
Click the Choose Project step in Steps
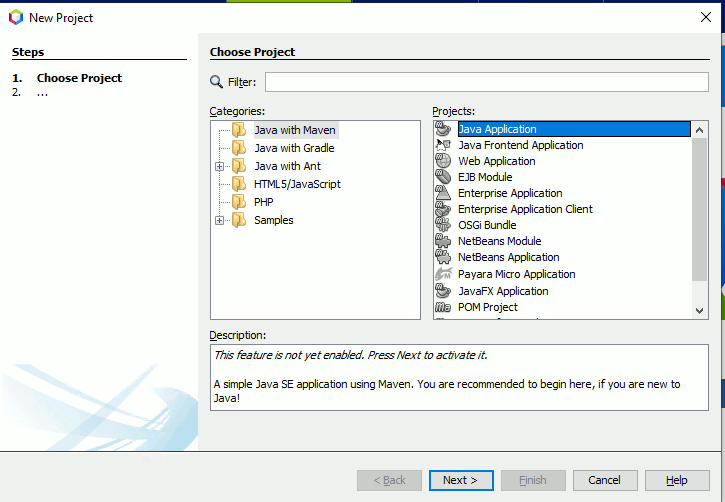pyautogui.click(x=79, y=78)
